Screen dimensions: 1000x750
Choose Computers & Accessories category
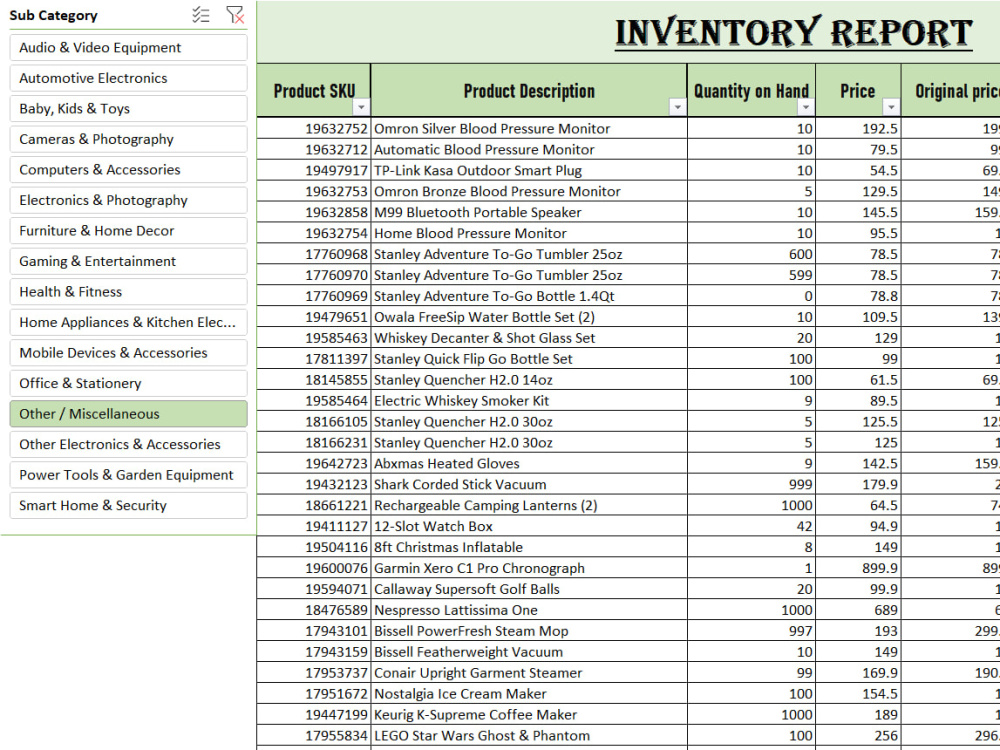pos(128,170)
